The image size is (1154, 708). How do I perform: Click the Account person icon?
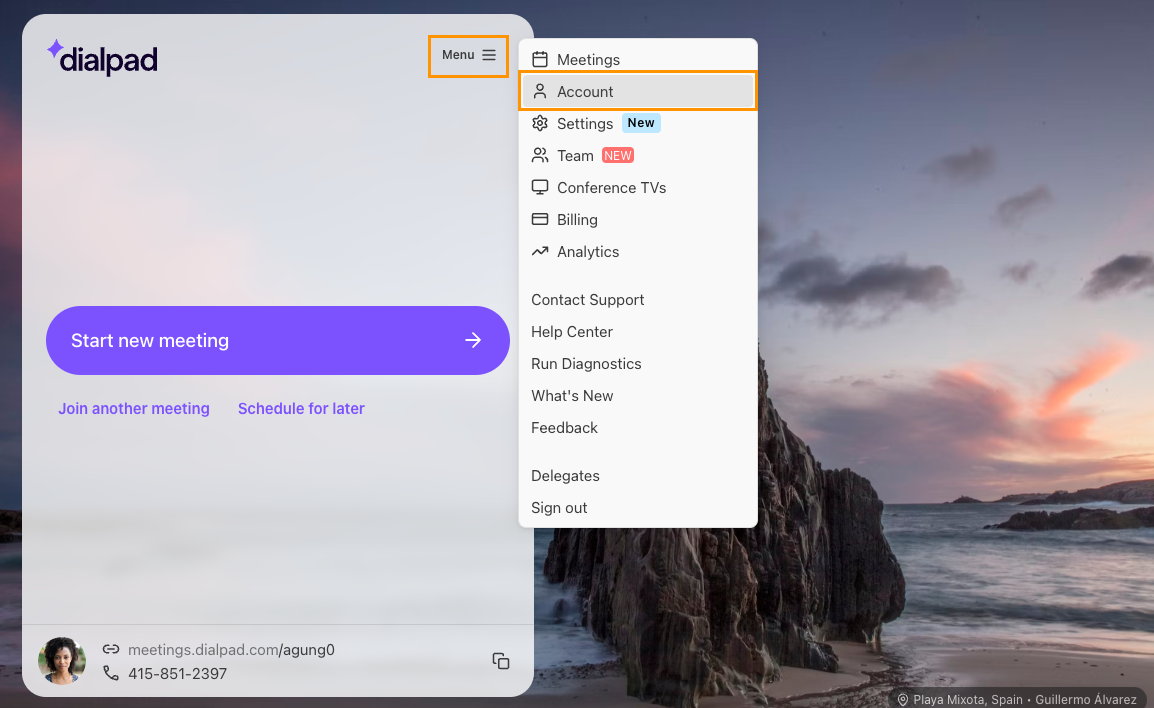539,91
